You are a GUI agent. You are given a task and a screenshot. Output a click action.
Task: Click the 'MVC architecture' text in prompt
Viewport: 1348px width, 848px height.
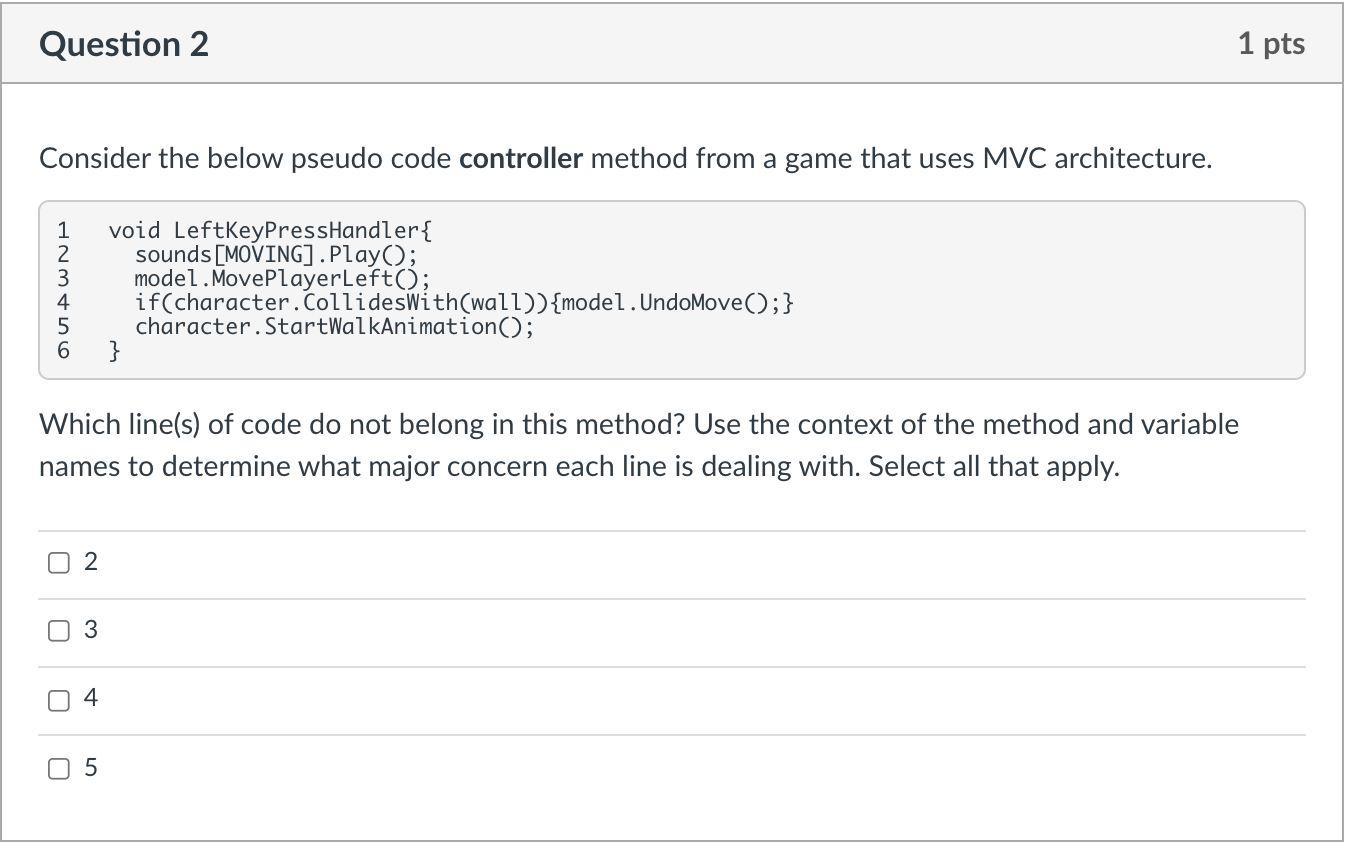[1083, 159]
